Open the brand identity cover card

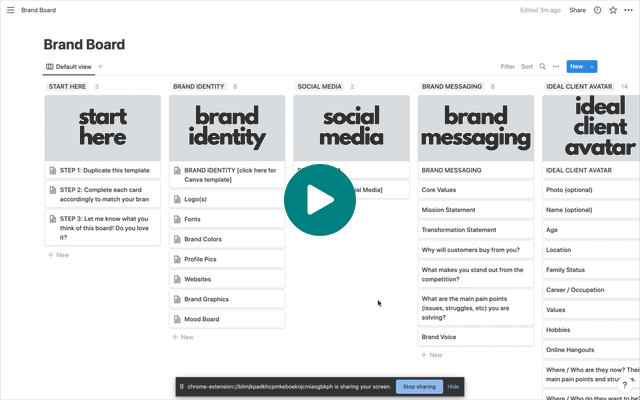pyautogui.click(x=227, y=128)
